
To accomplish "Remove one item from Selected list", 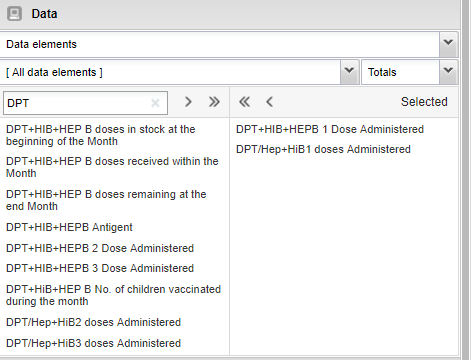I will pos(270,102).
